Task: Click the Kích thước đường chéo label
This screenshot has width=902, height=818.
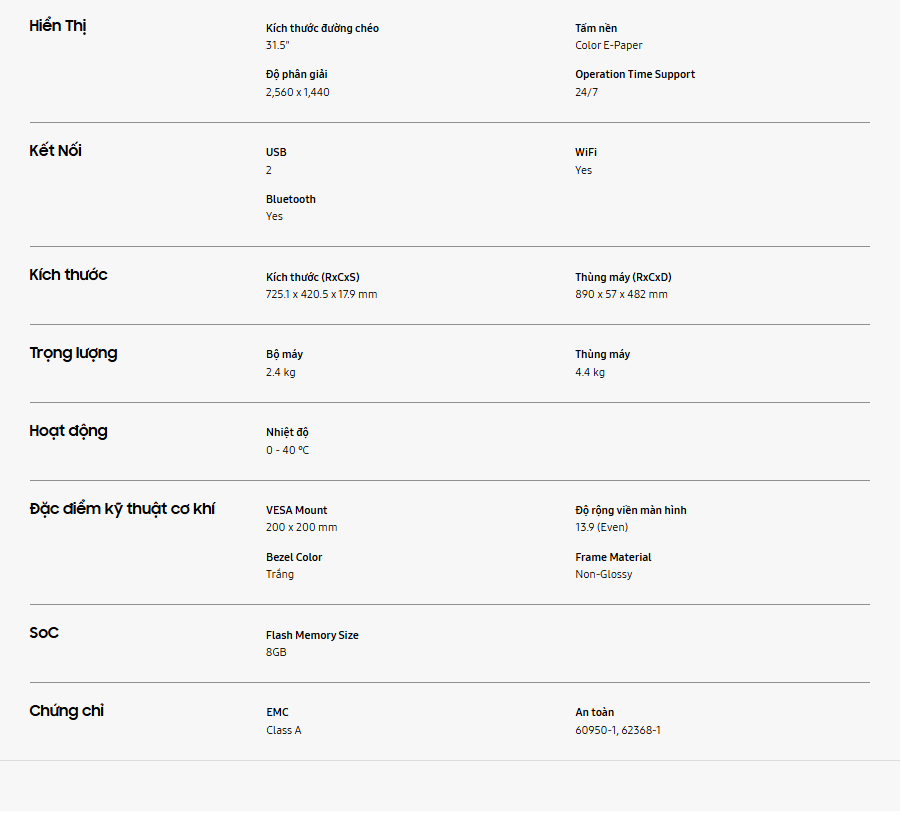Action: 322,28
